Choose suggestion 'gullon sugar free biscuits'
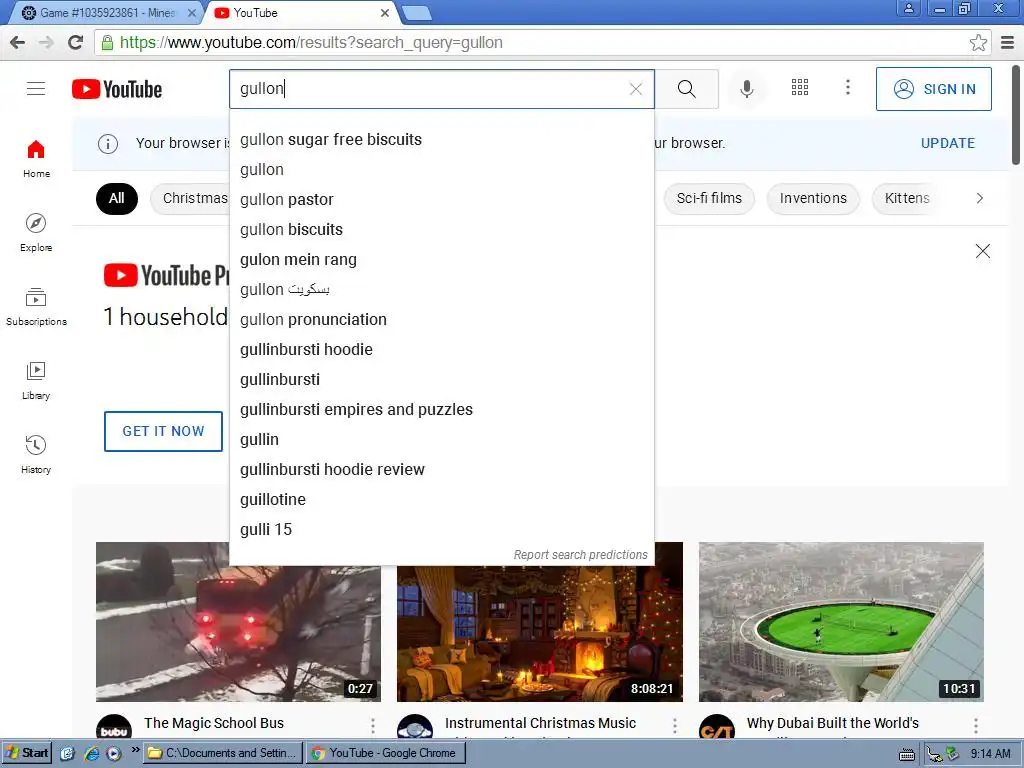The height and width of the screenshot is (768, 1024). click(441, 140)
